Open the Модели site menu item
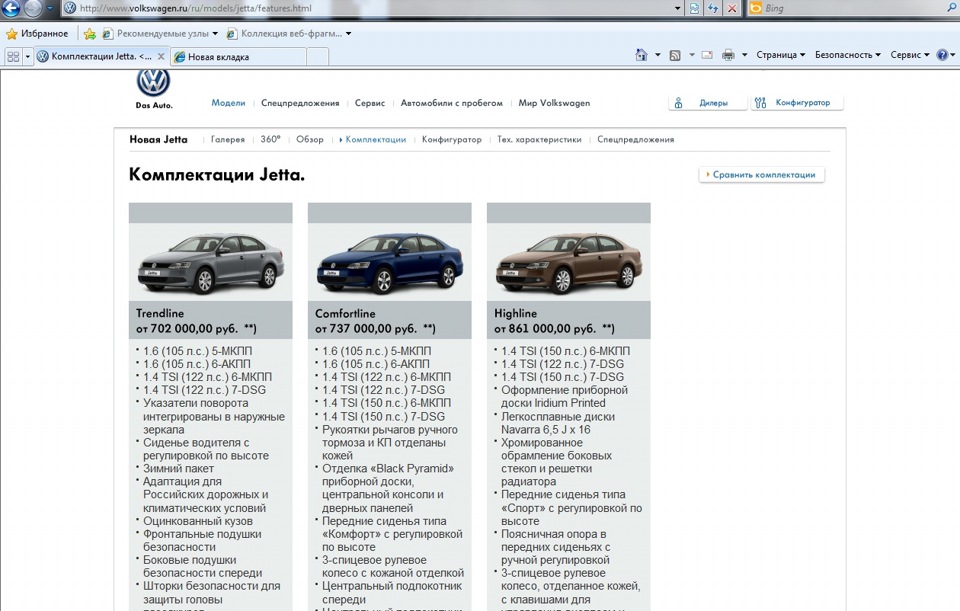 click(x=228, y=103)
